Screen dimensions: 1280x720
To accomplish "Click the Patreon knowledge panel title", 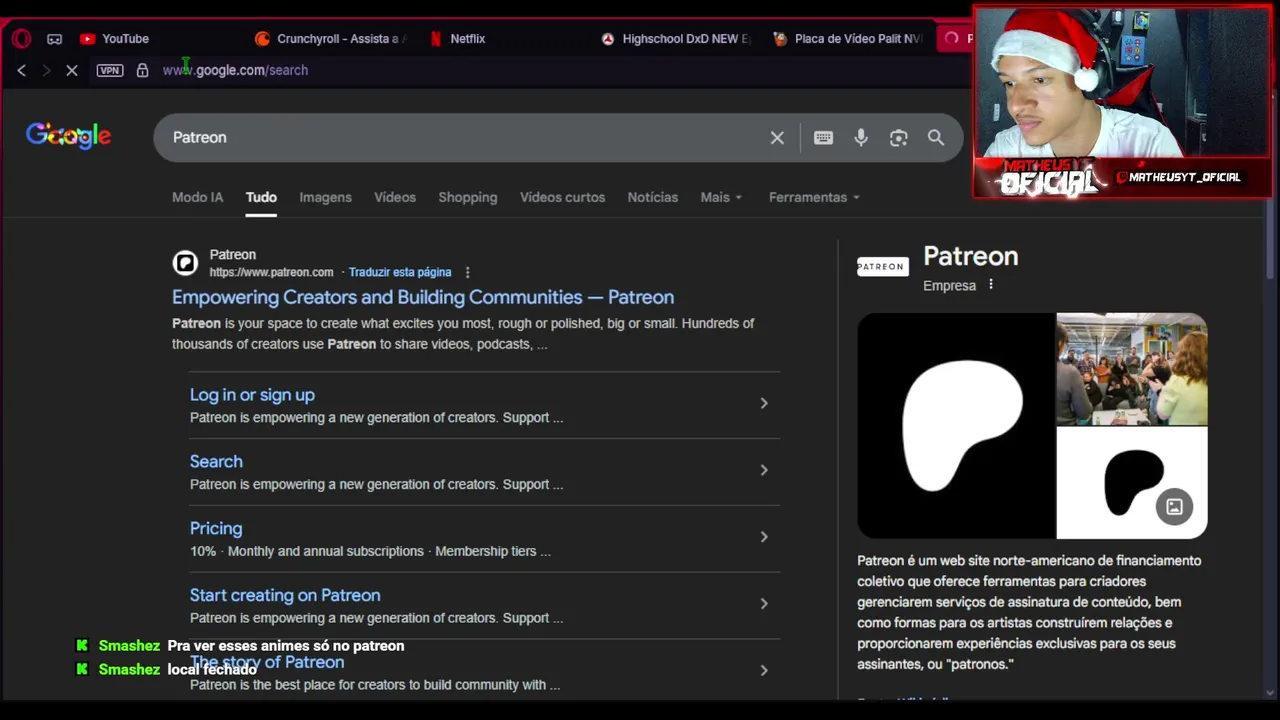I will point(970,256).
